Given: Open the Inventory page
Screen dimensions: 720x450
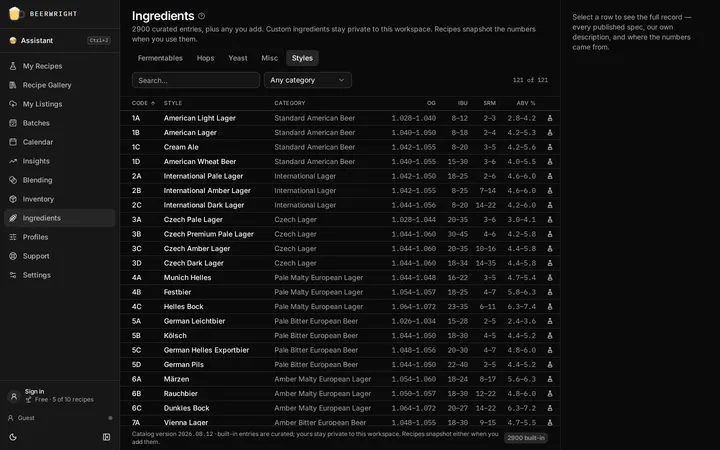Looking at the screenshot, I should [60, 199].
